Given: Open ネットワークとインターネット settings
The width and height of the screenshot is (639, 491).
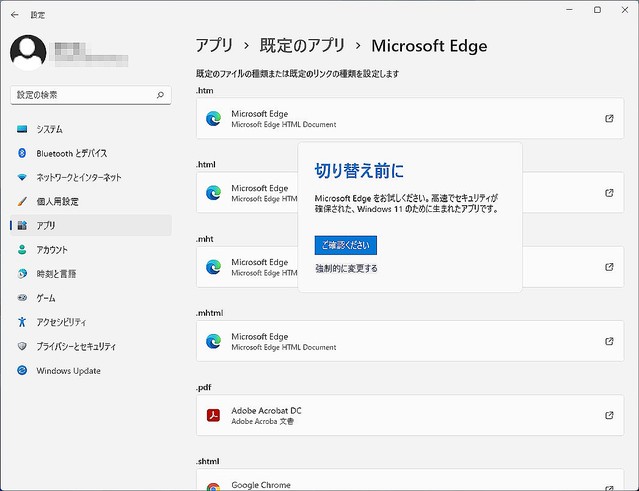Looking at the screenshot, I should coord(90,177).
